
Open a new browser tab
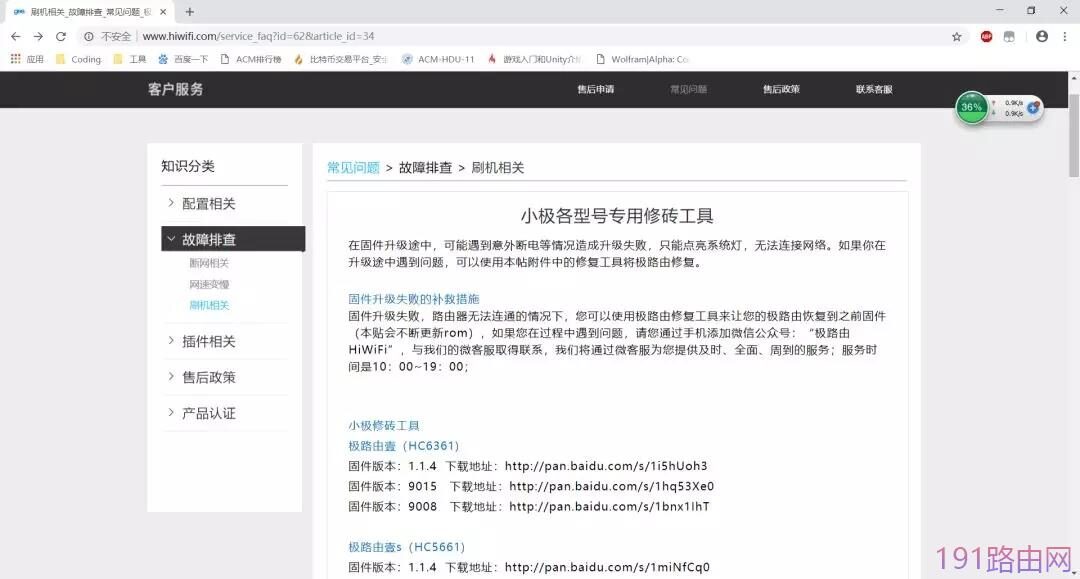(x=189, y=12)
